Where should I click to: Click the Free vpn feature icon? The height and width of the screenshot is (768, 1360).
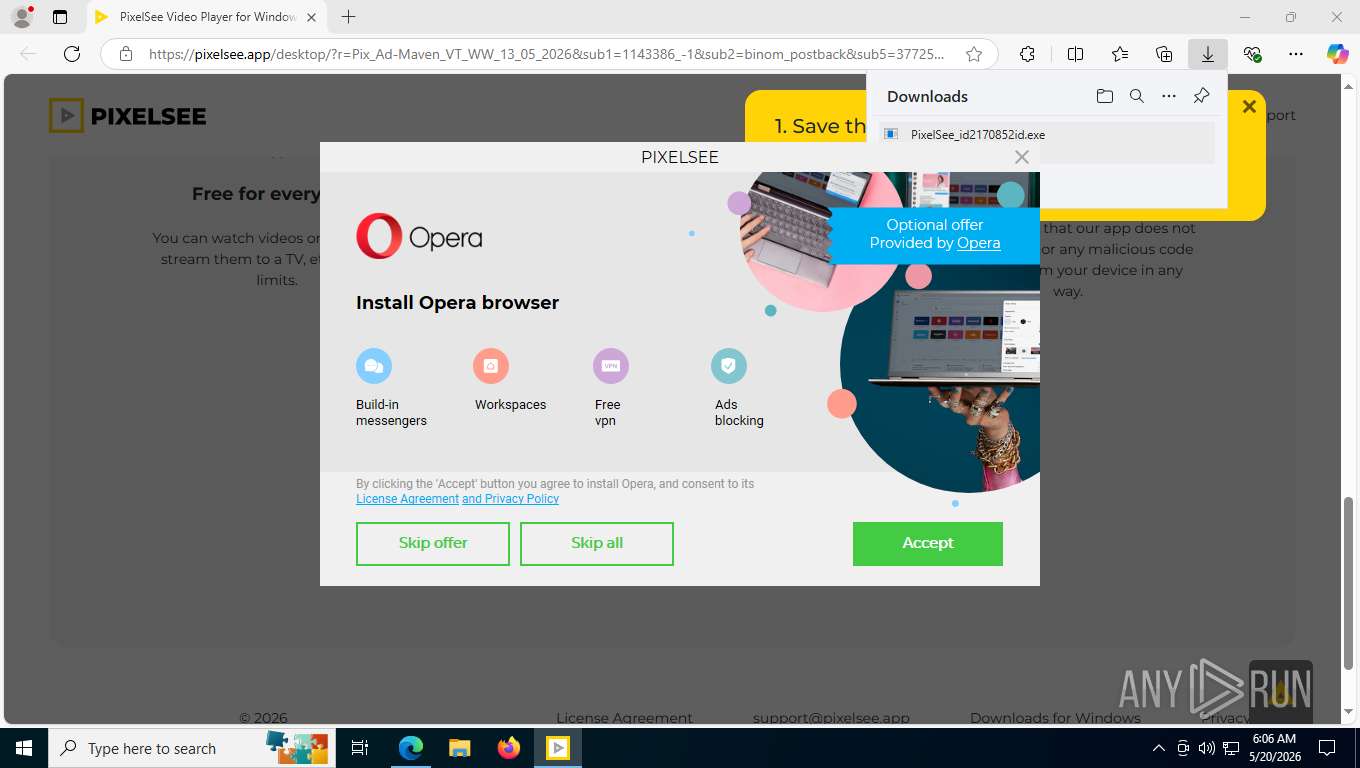coord(611,366)
